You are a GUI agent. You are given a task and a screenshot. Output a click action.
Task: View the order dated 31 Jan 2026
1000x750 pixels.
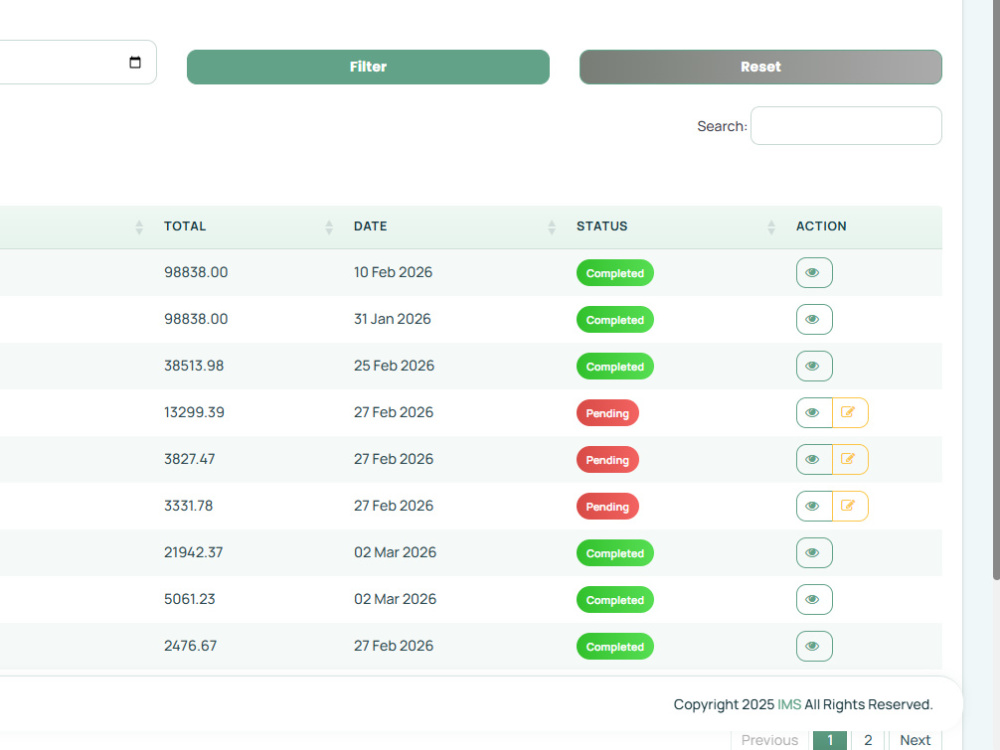814,319
